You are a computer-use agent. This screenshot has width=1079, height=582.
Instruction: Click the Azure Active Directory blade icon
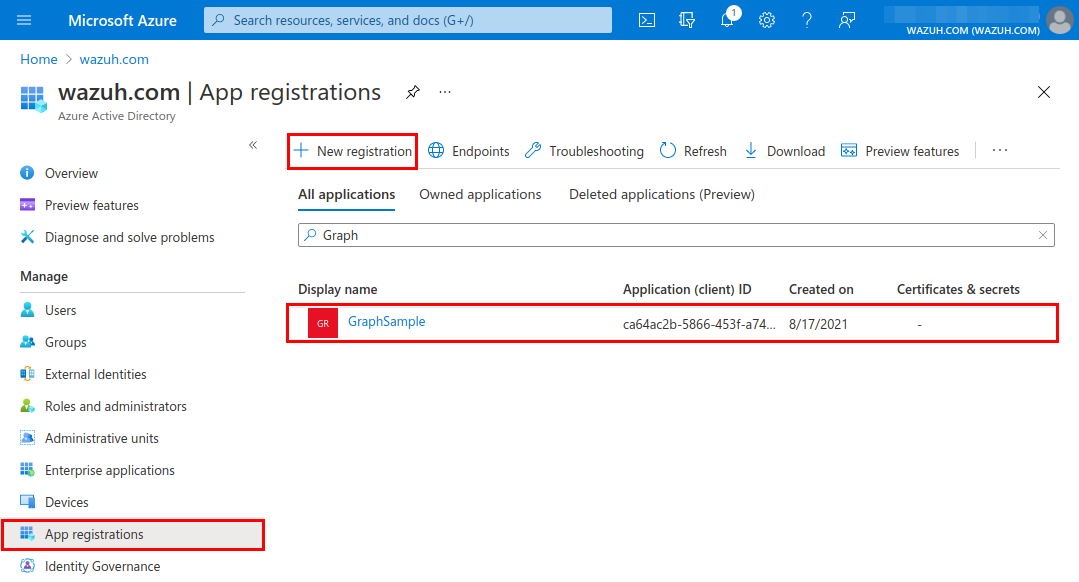[x=33, y=99]
